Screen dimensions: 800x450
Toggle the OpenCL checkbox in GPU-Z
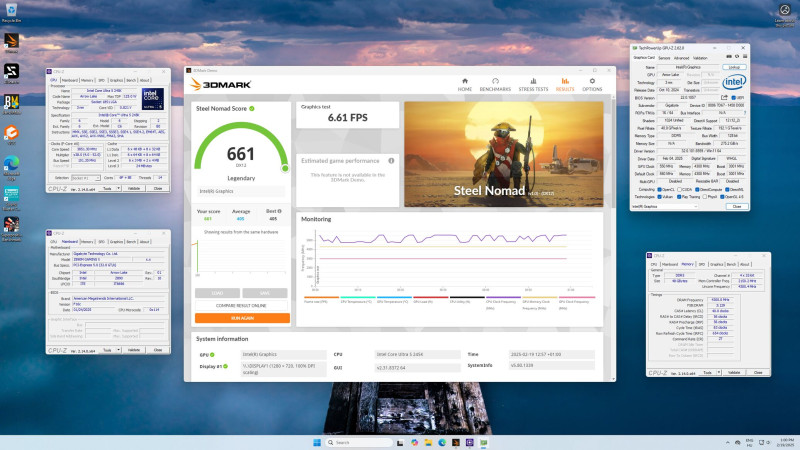pos(660,189)
